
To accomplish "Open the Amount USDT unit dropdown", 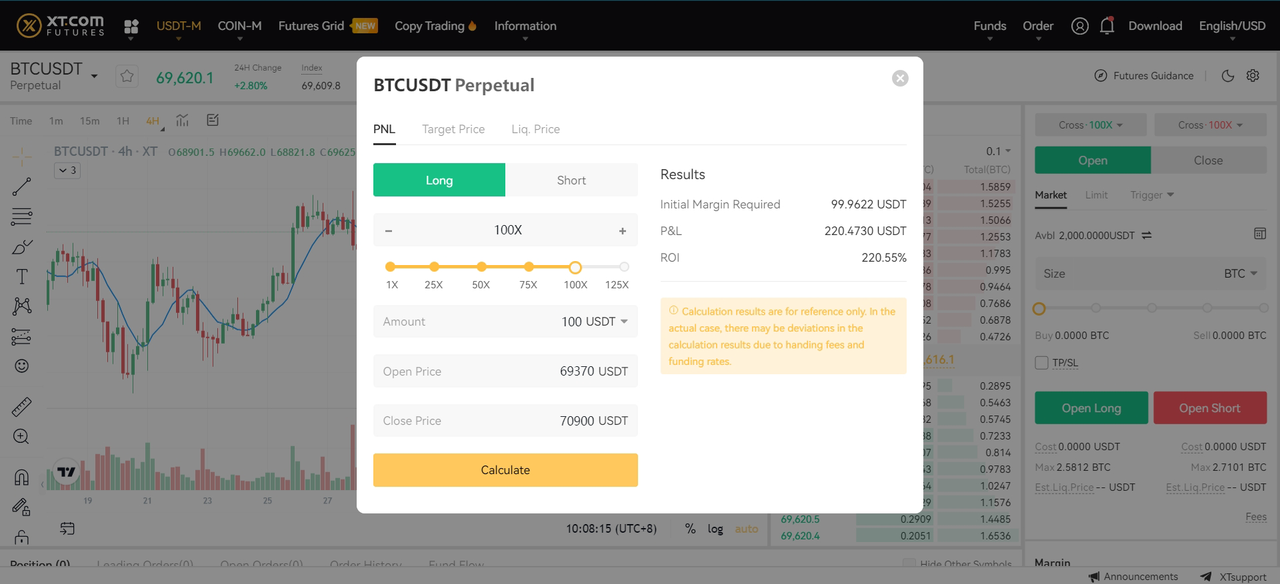I will (x=624, y=322).
